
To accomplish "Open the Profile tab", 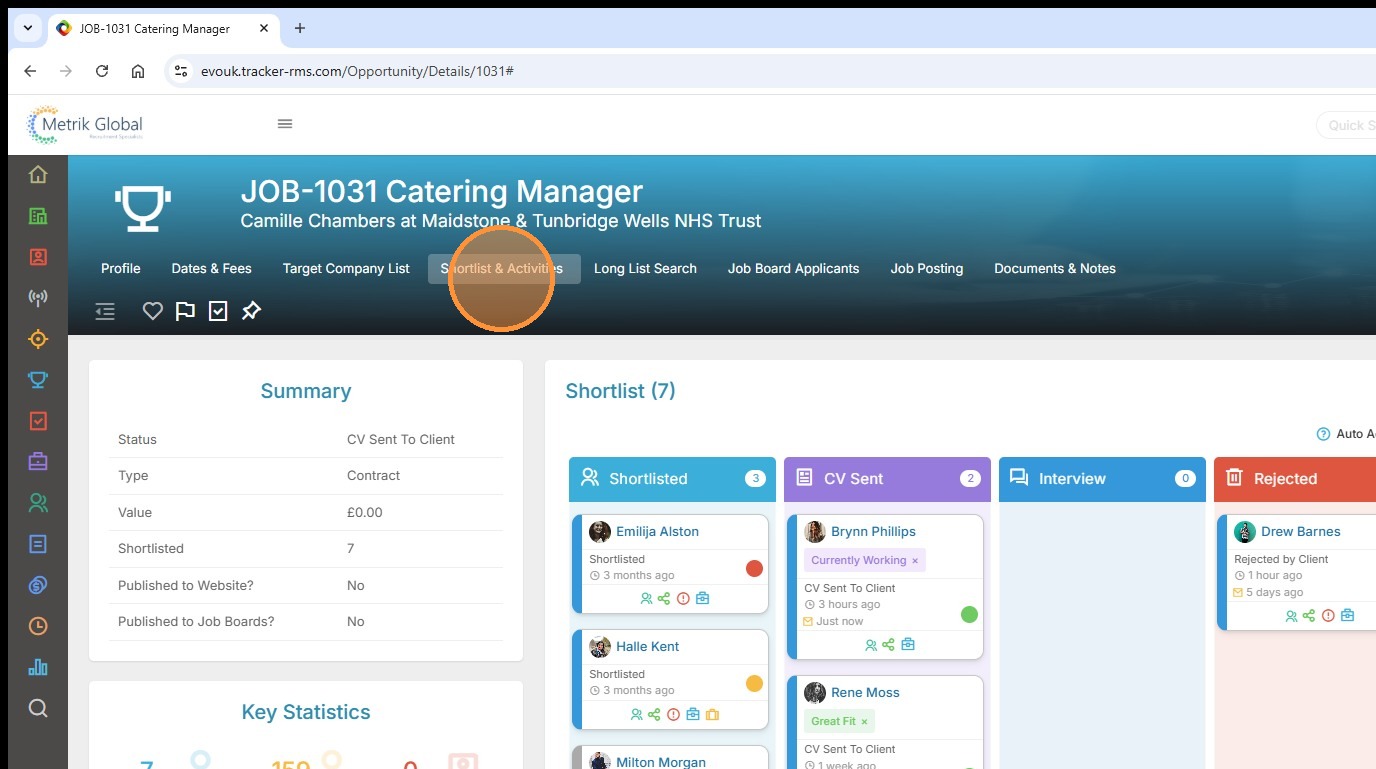I will pos(121,268).
